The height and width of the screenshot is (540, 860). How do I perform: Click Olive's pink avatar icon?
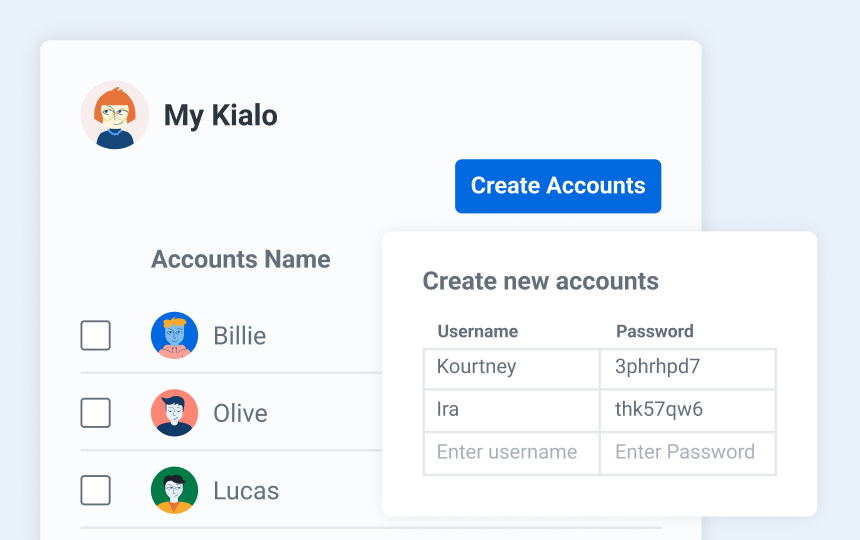174,413
